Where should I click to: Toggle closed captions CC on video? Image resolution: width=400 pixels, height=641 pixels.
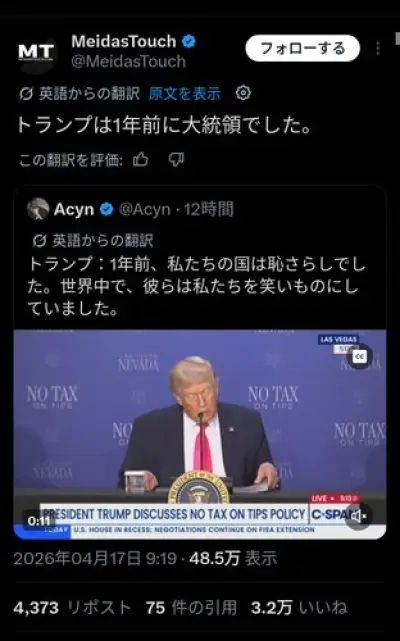pos(360,357)
